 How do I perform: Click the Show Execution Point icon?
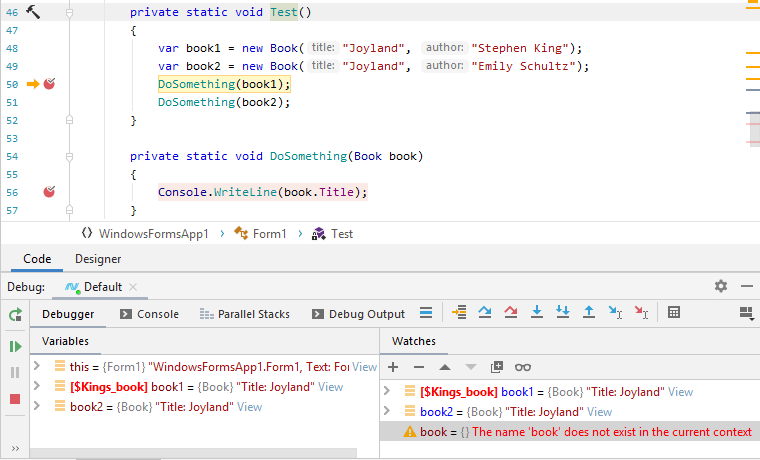[459, 312]
